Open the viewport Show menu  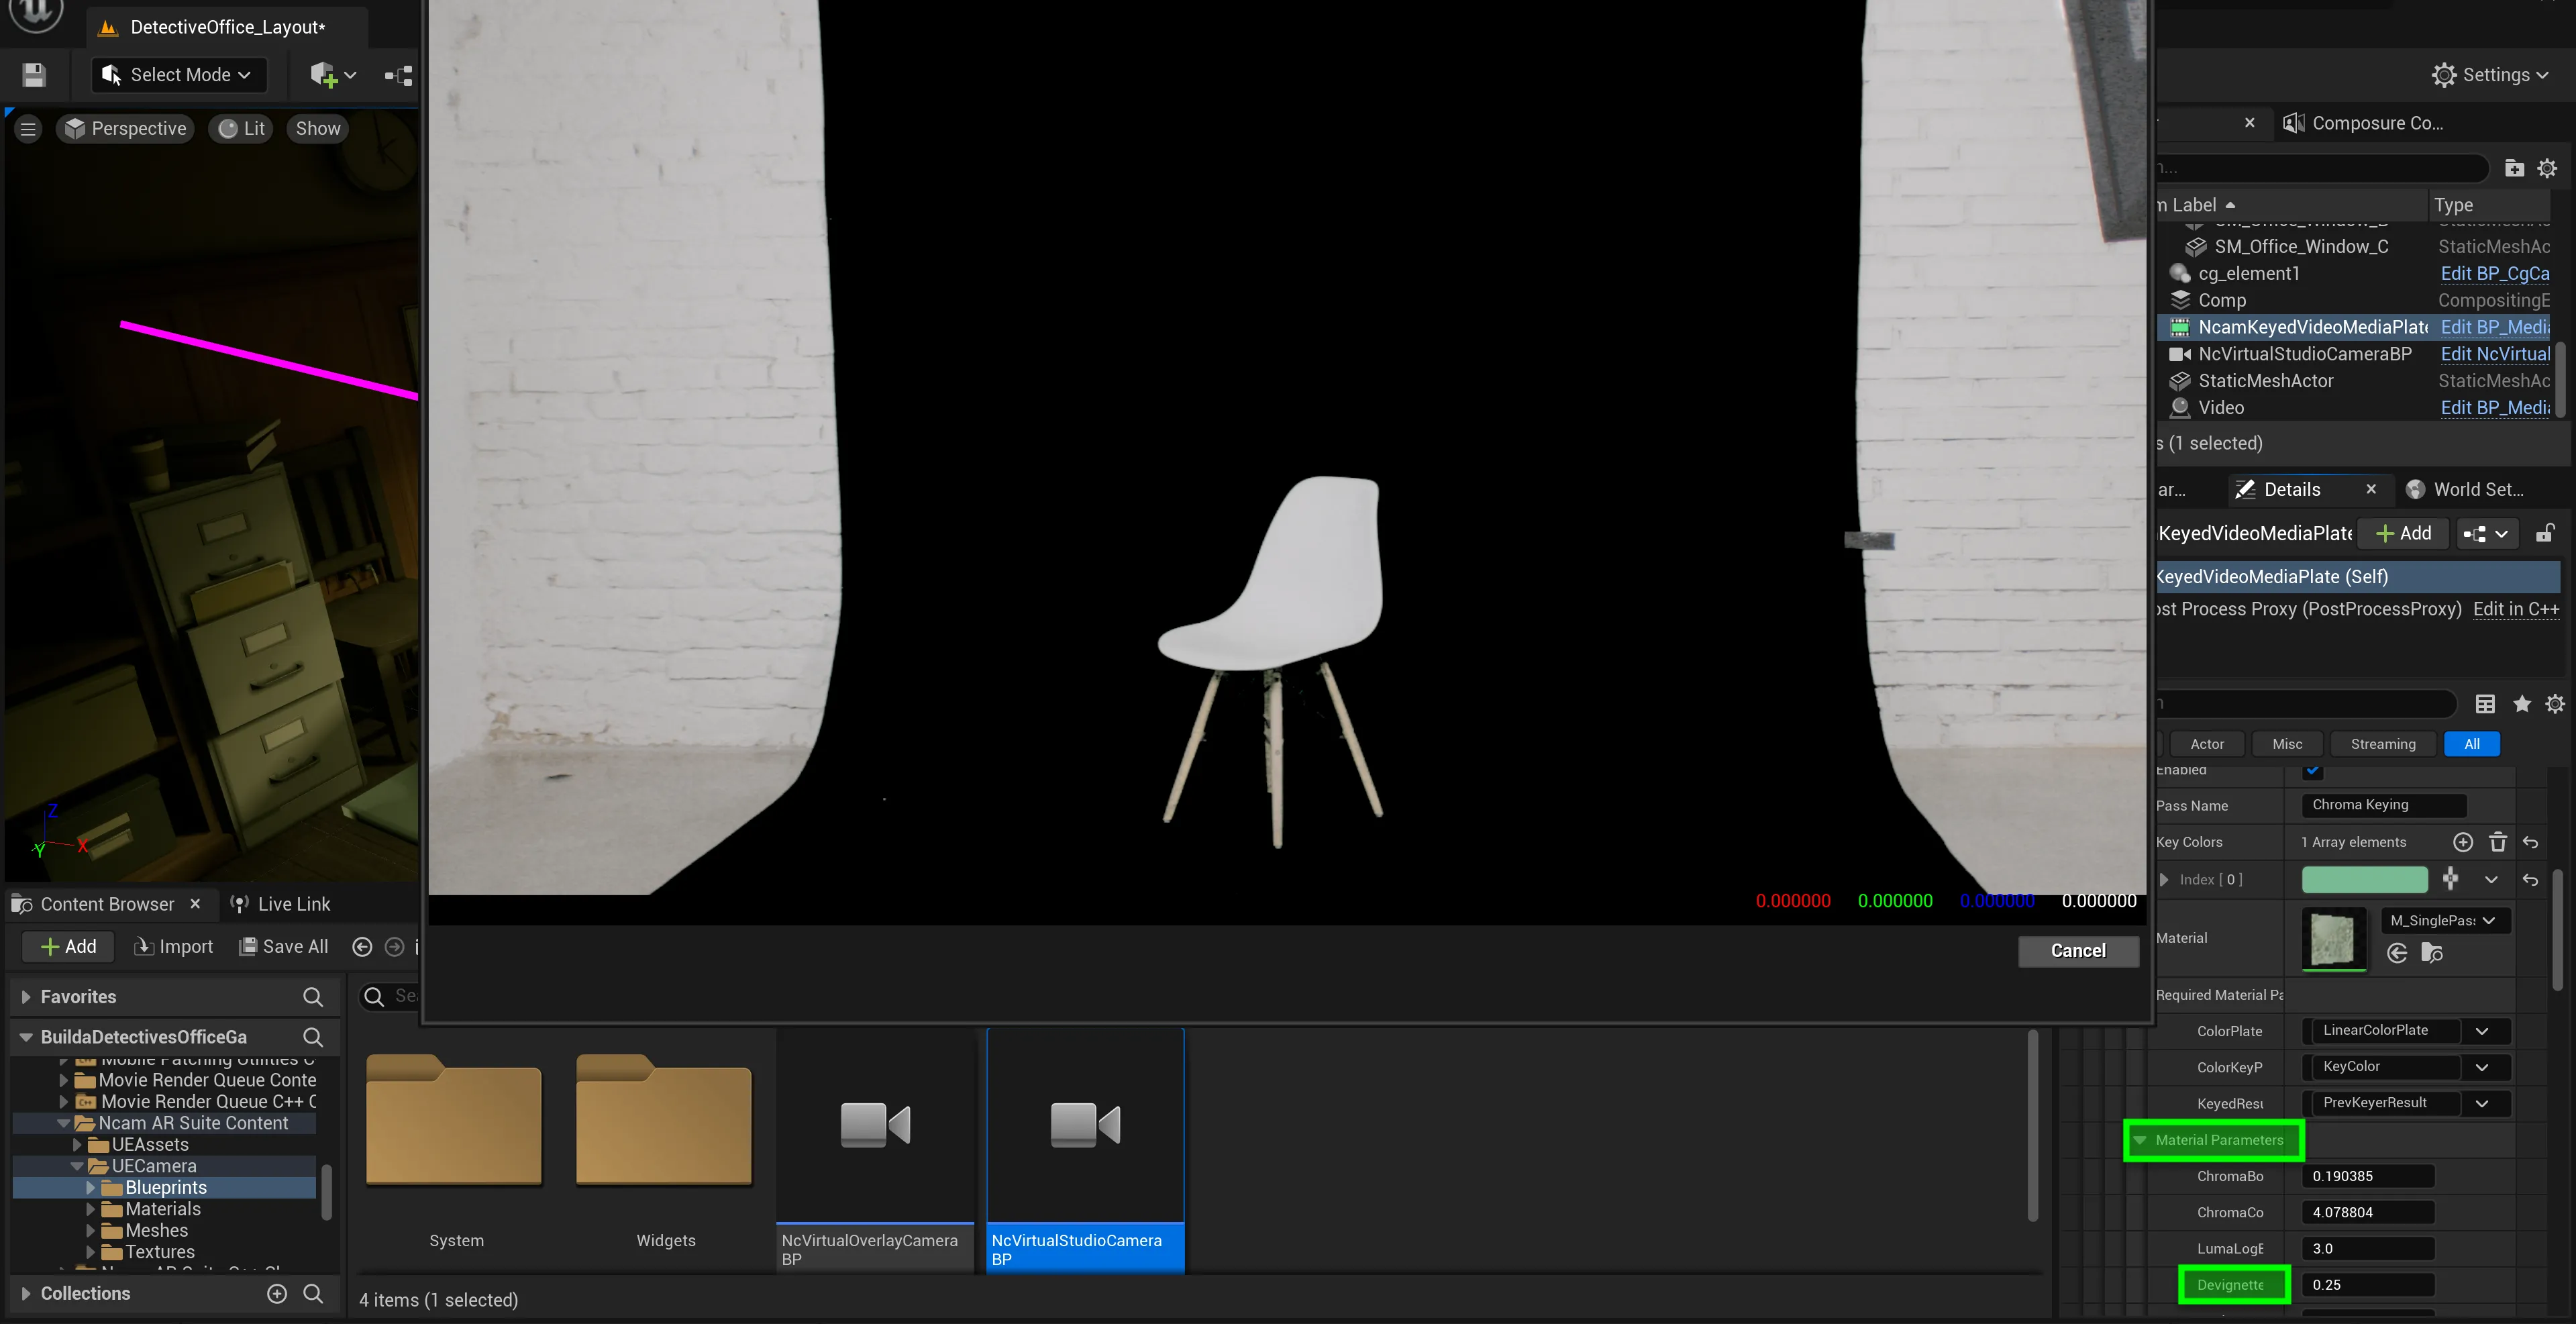(318, 128)
